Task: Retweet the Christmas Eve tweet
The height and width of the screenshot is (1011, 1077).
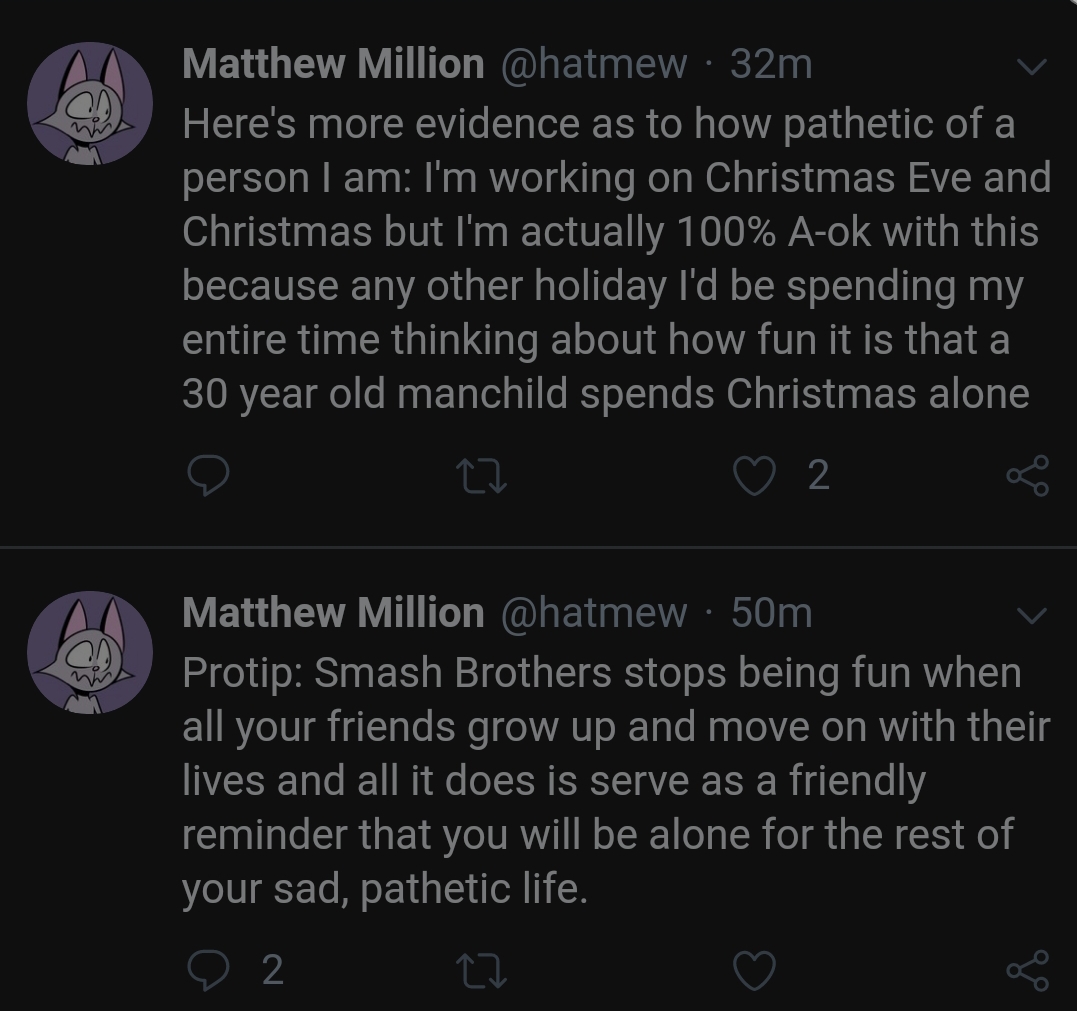Action: (482, 476)
